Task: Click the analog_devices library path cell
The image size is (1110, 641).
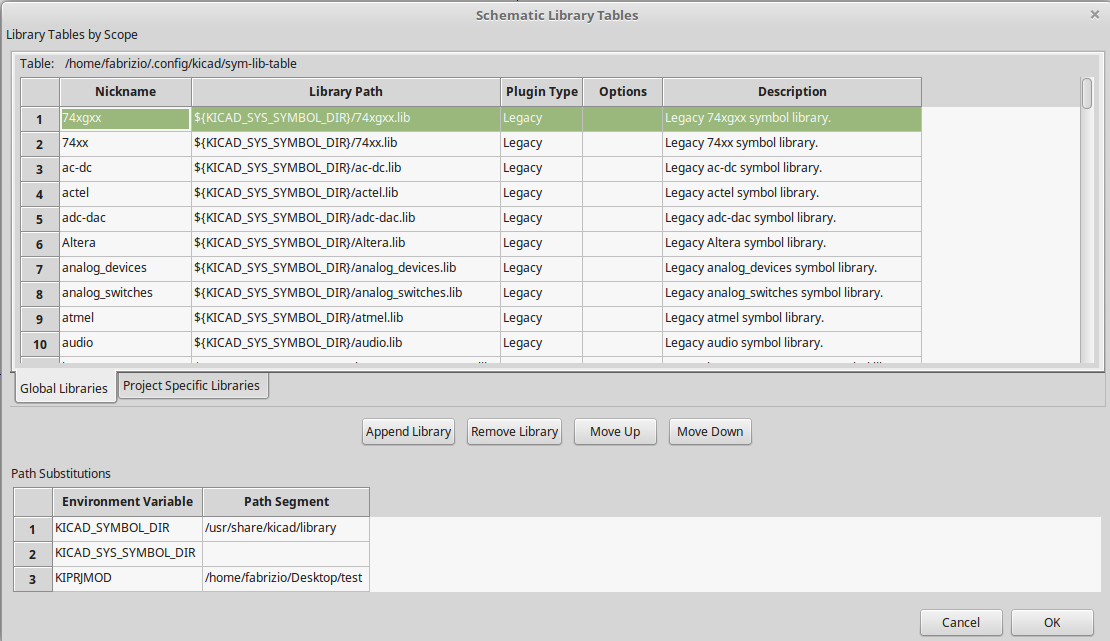Action: (x=345, y=268)
